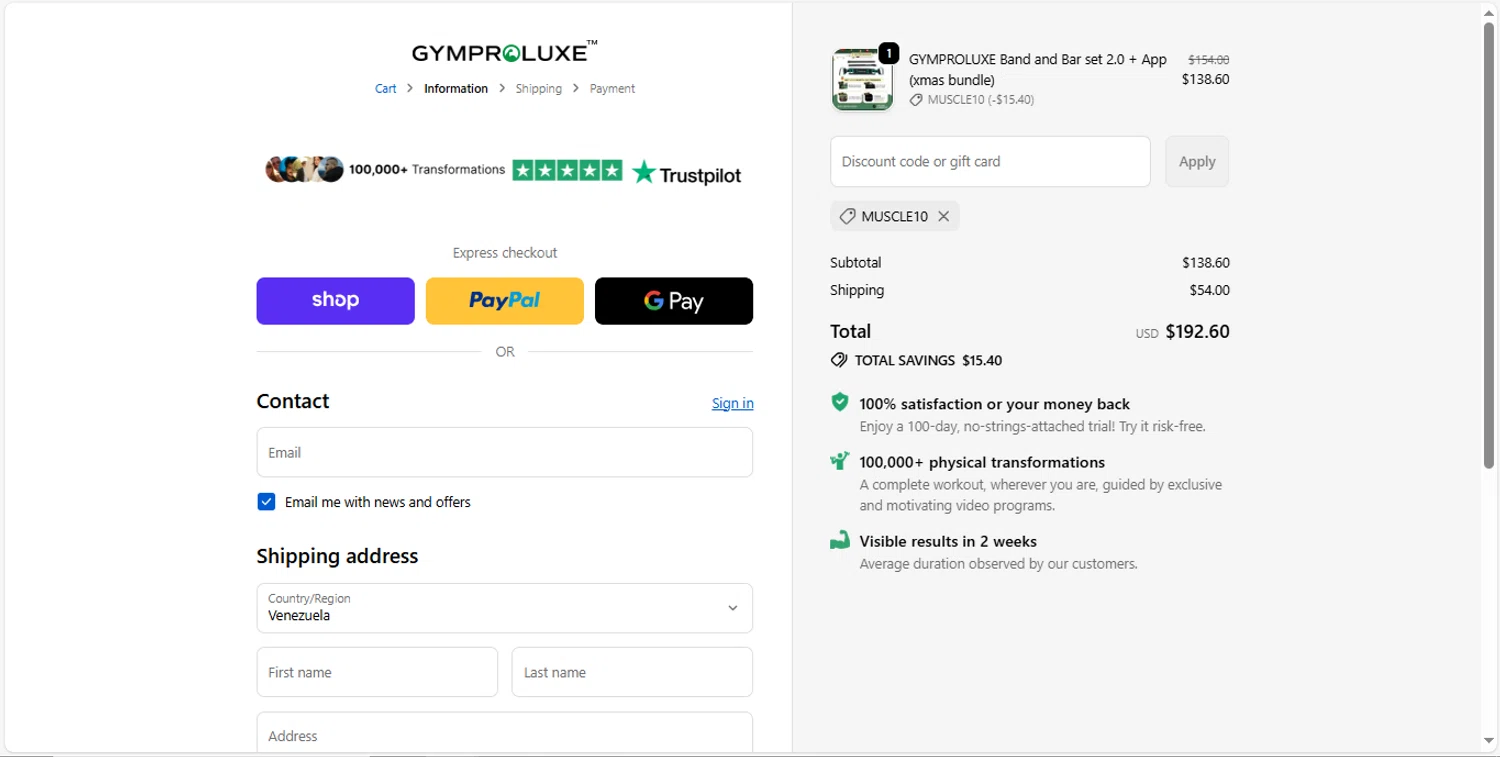Click the total price '$192.60'
This screenshot has height=757, width=1500.
click(x=1198, y=331)
